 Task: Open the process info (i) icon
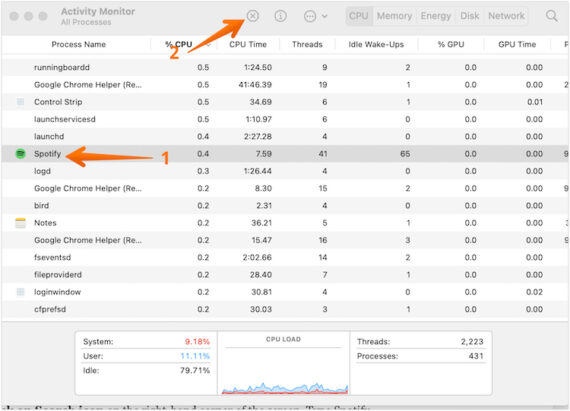(280, 16)
